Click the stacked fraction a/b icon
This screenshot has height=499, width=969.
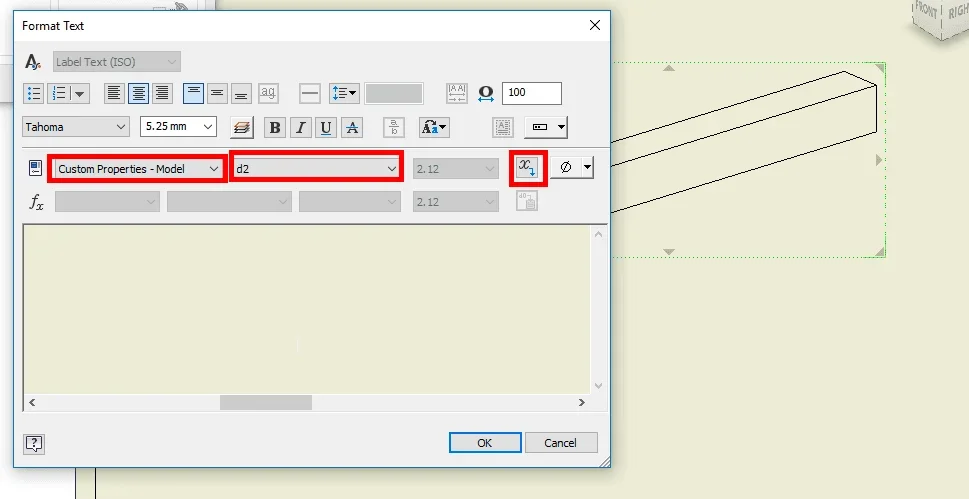(394, 128)
